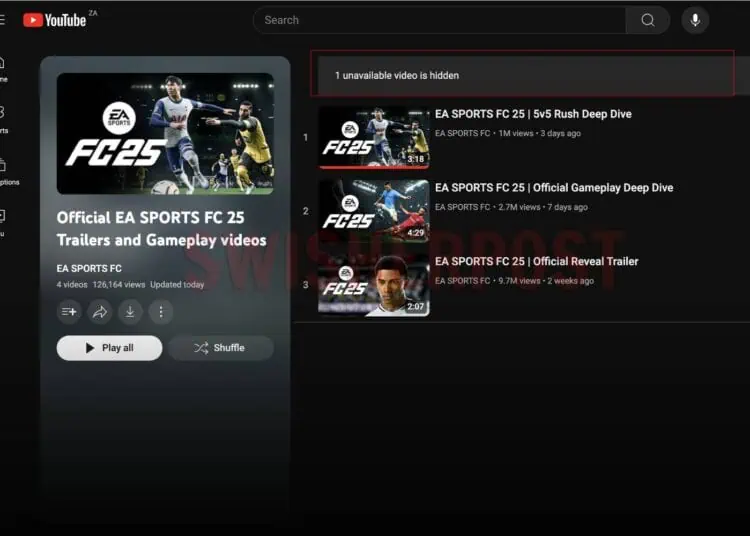Viewport: 750px width, 536px height.
Task: Open the 5v5 Rush Deep Dive thumbnail
Action: [x=374, y=137]
